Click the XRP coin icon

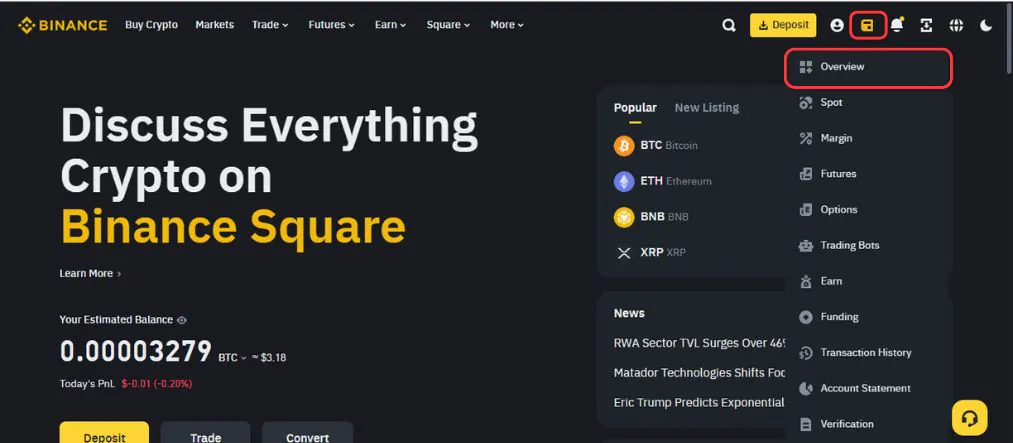point(624,252)
